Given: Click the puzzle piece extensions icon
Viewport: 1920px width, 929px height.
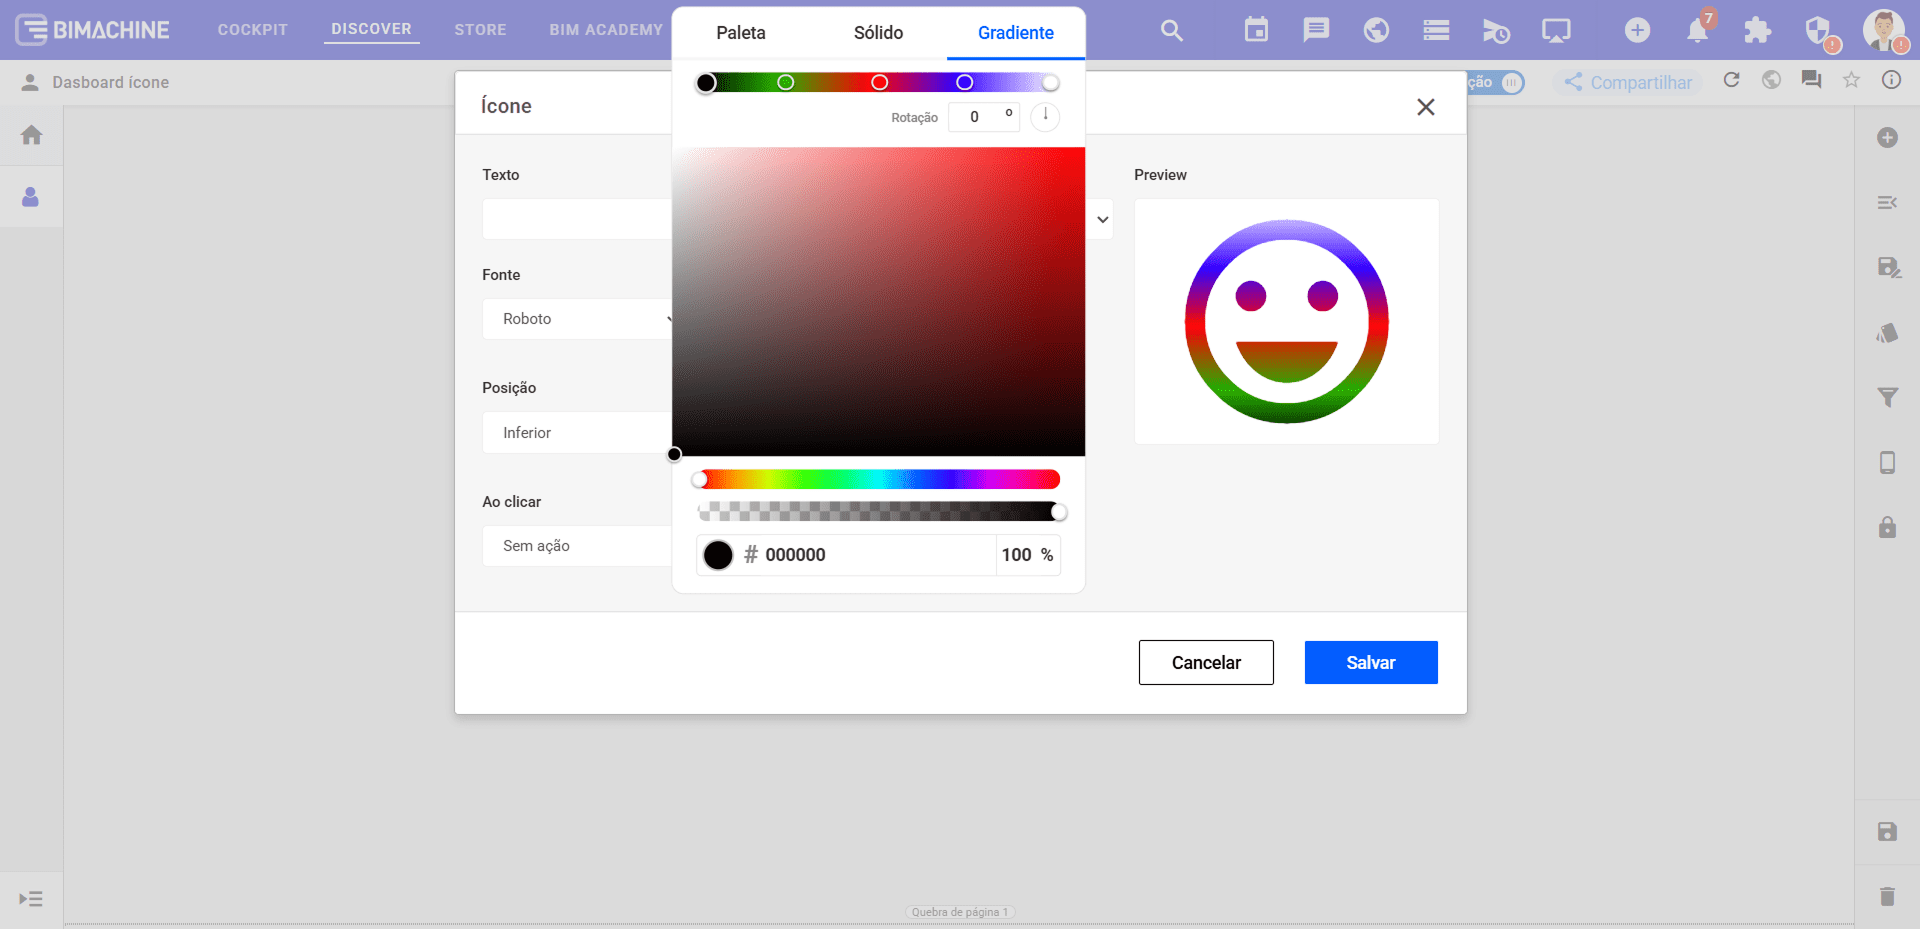Looking at the screenshot, I should pos(1757,31).
